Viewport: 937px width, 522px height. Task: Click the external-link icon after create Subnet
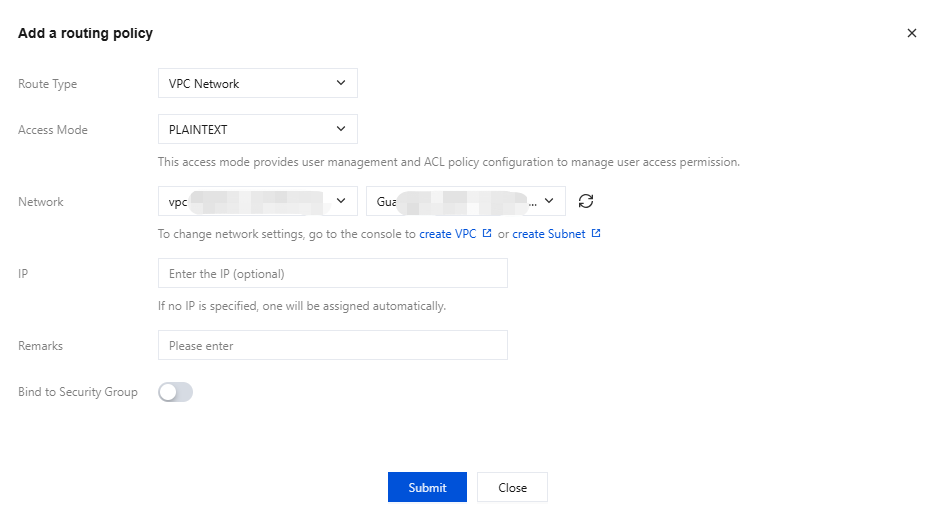(x=596, y=234)
